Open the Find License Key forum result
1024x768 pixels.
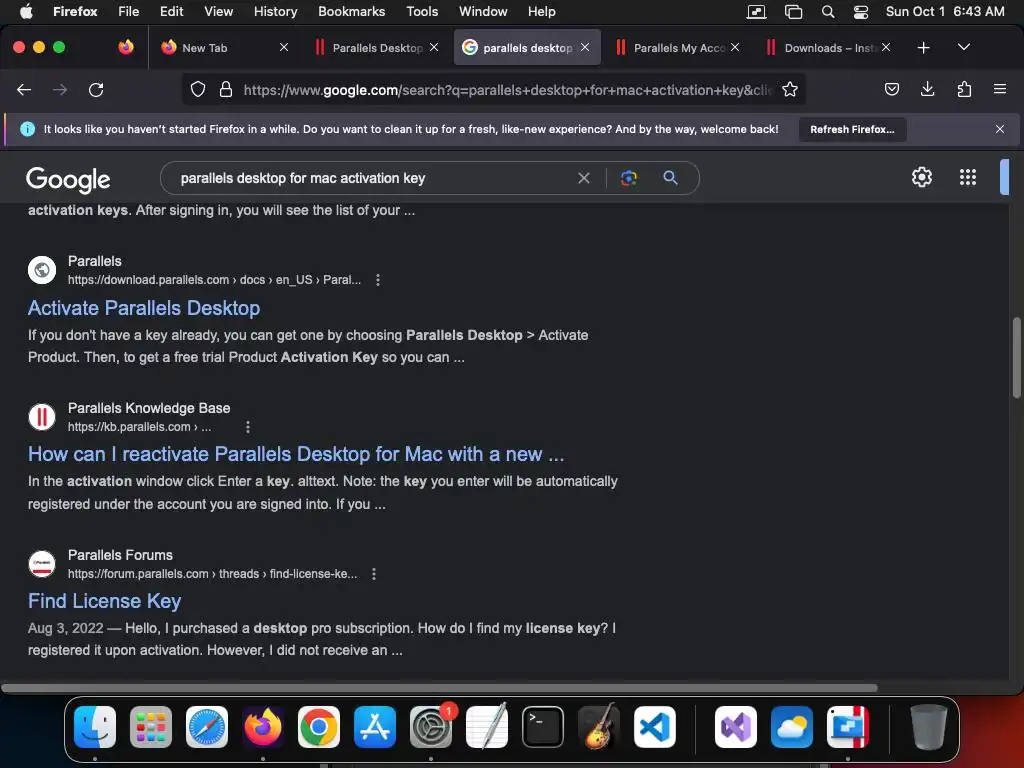(x=104, y=601)
